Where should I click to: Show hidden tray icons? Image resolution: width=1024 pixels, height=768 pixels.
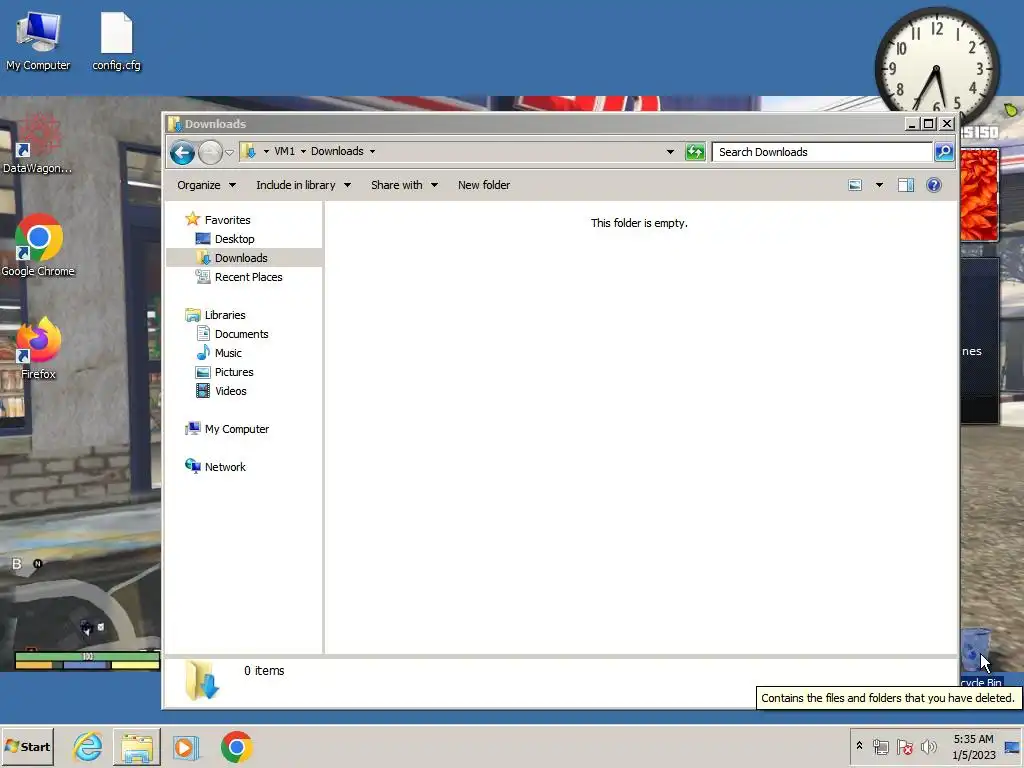click(859, 746)
